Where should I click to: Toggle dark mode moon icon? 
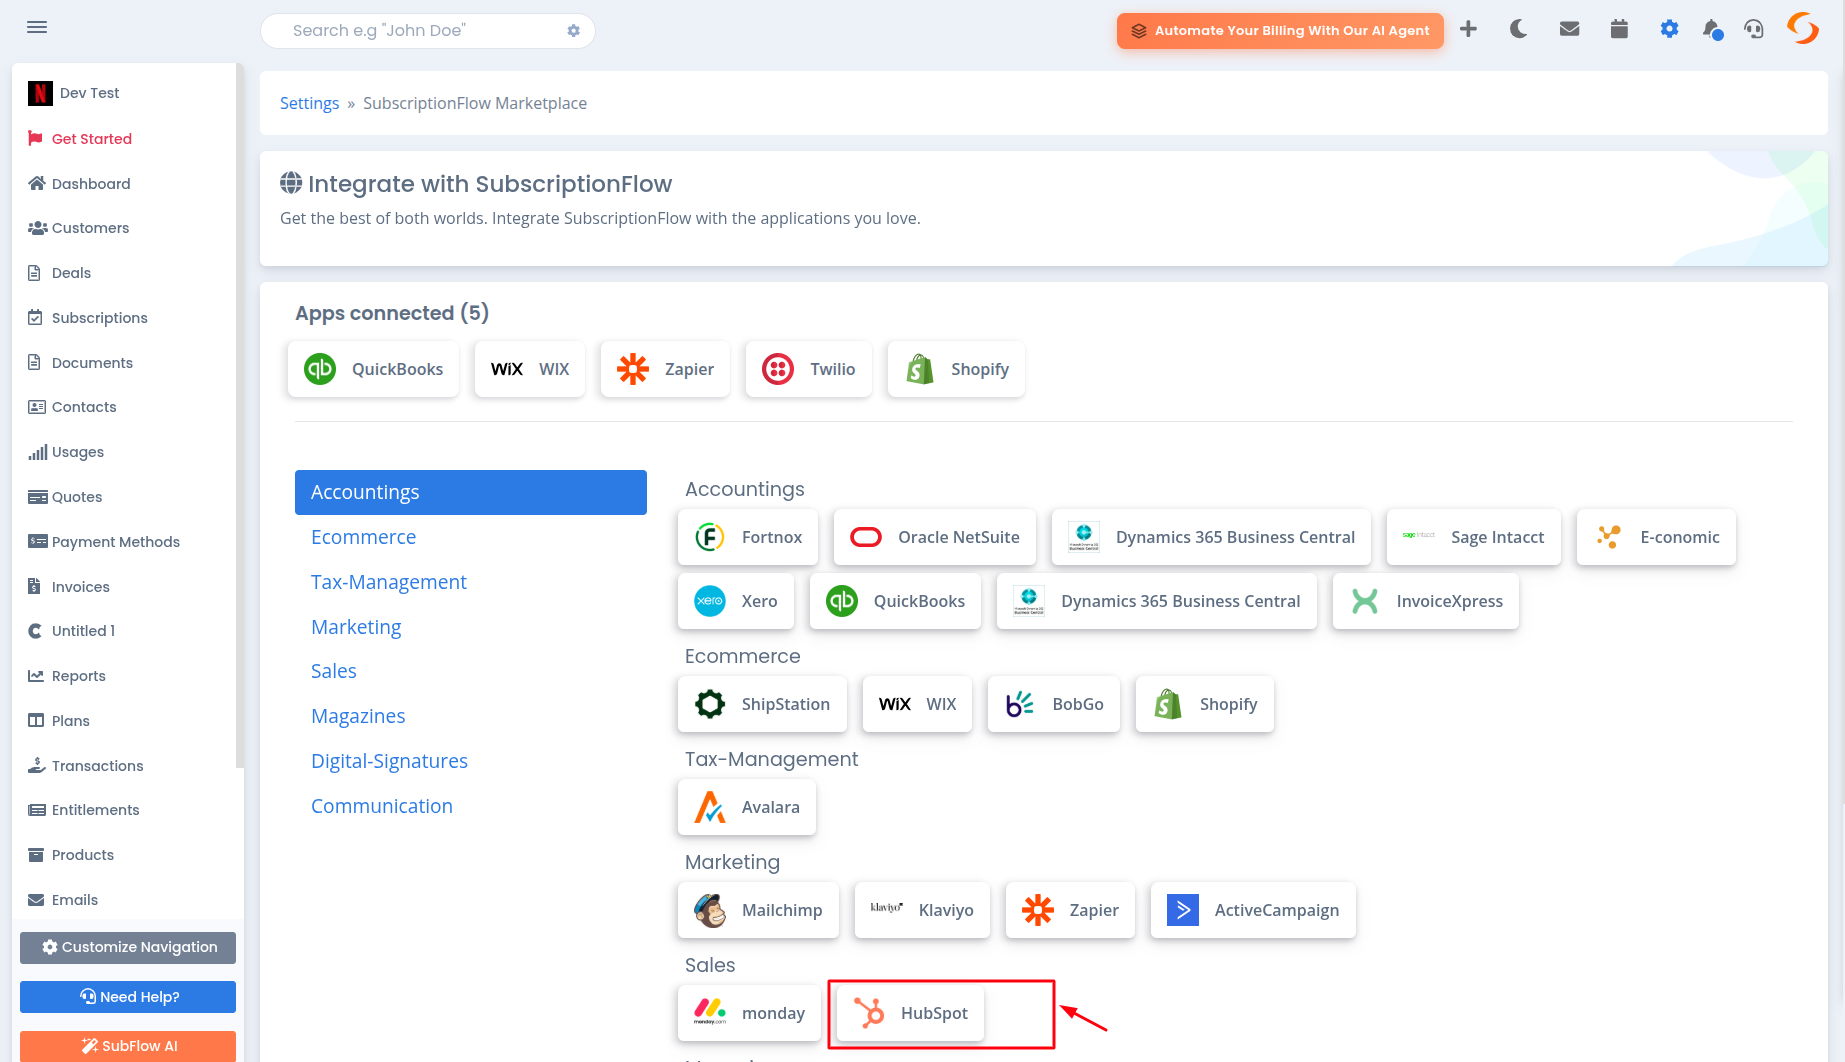(1518, 29)
